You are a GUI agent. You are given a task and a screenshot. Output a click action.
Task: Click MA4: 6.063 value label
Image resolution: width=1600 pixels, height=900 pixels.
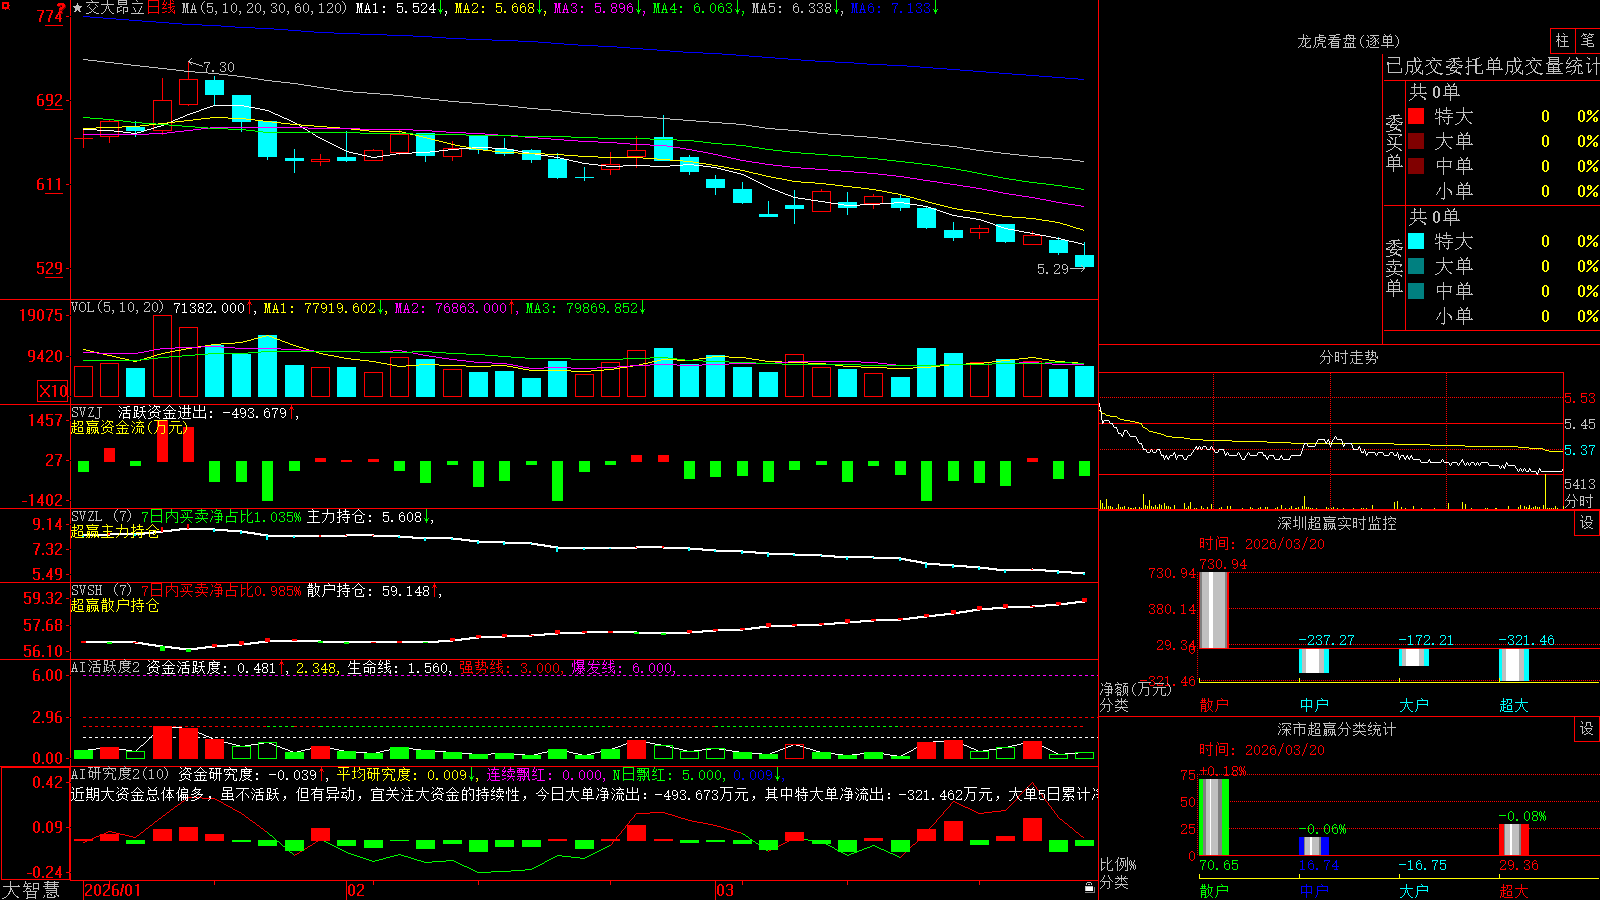point(696,8)
